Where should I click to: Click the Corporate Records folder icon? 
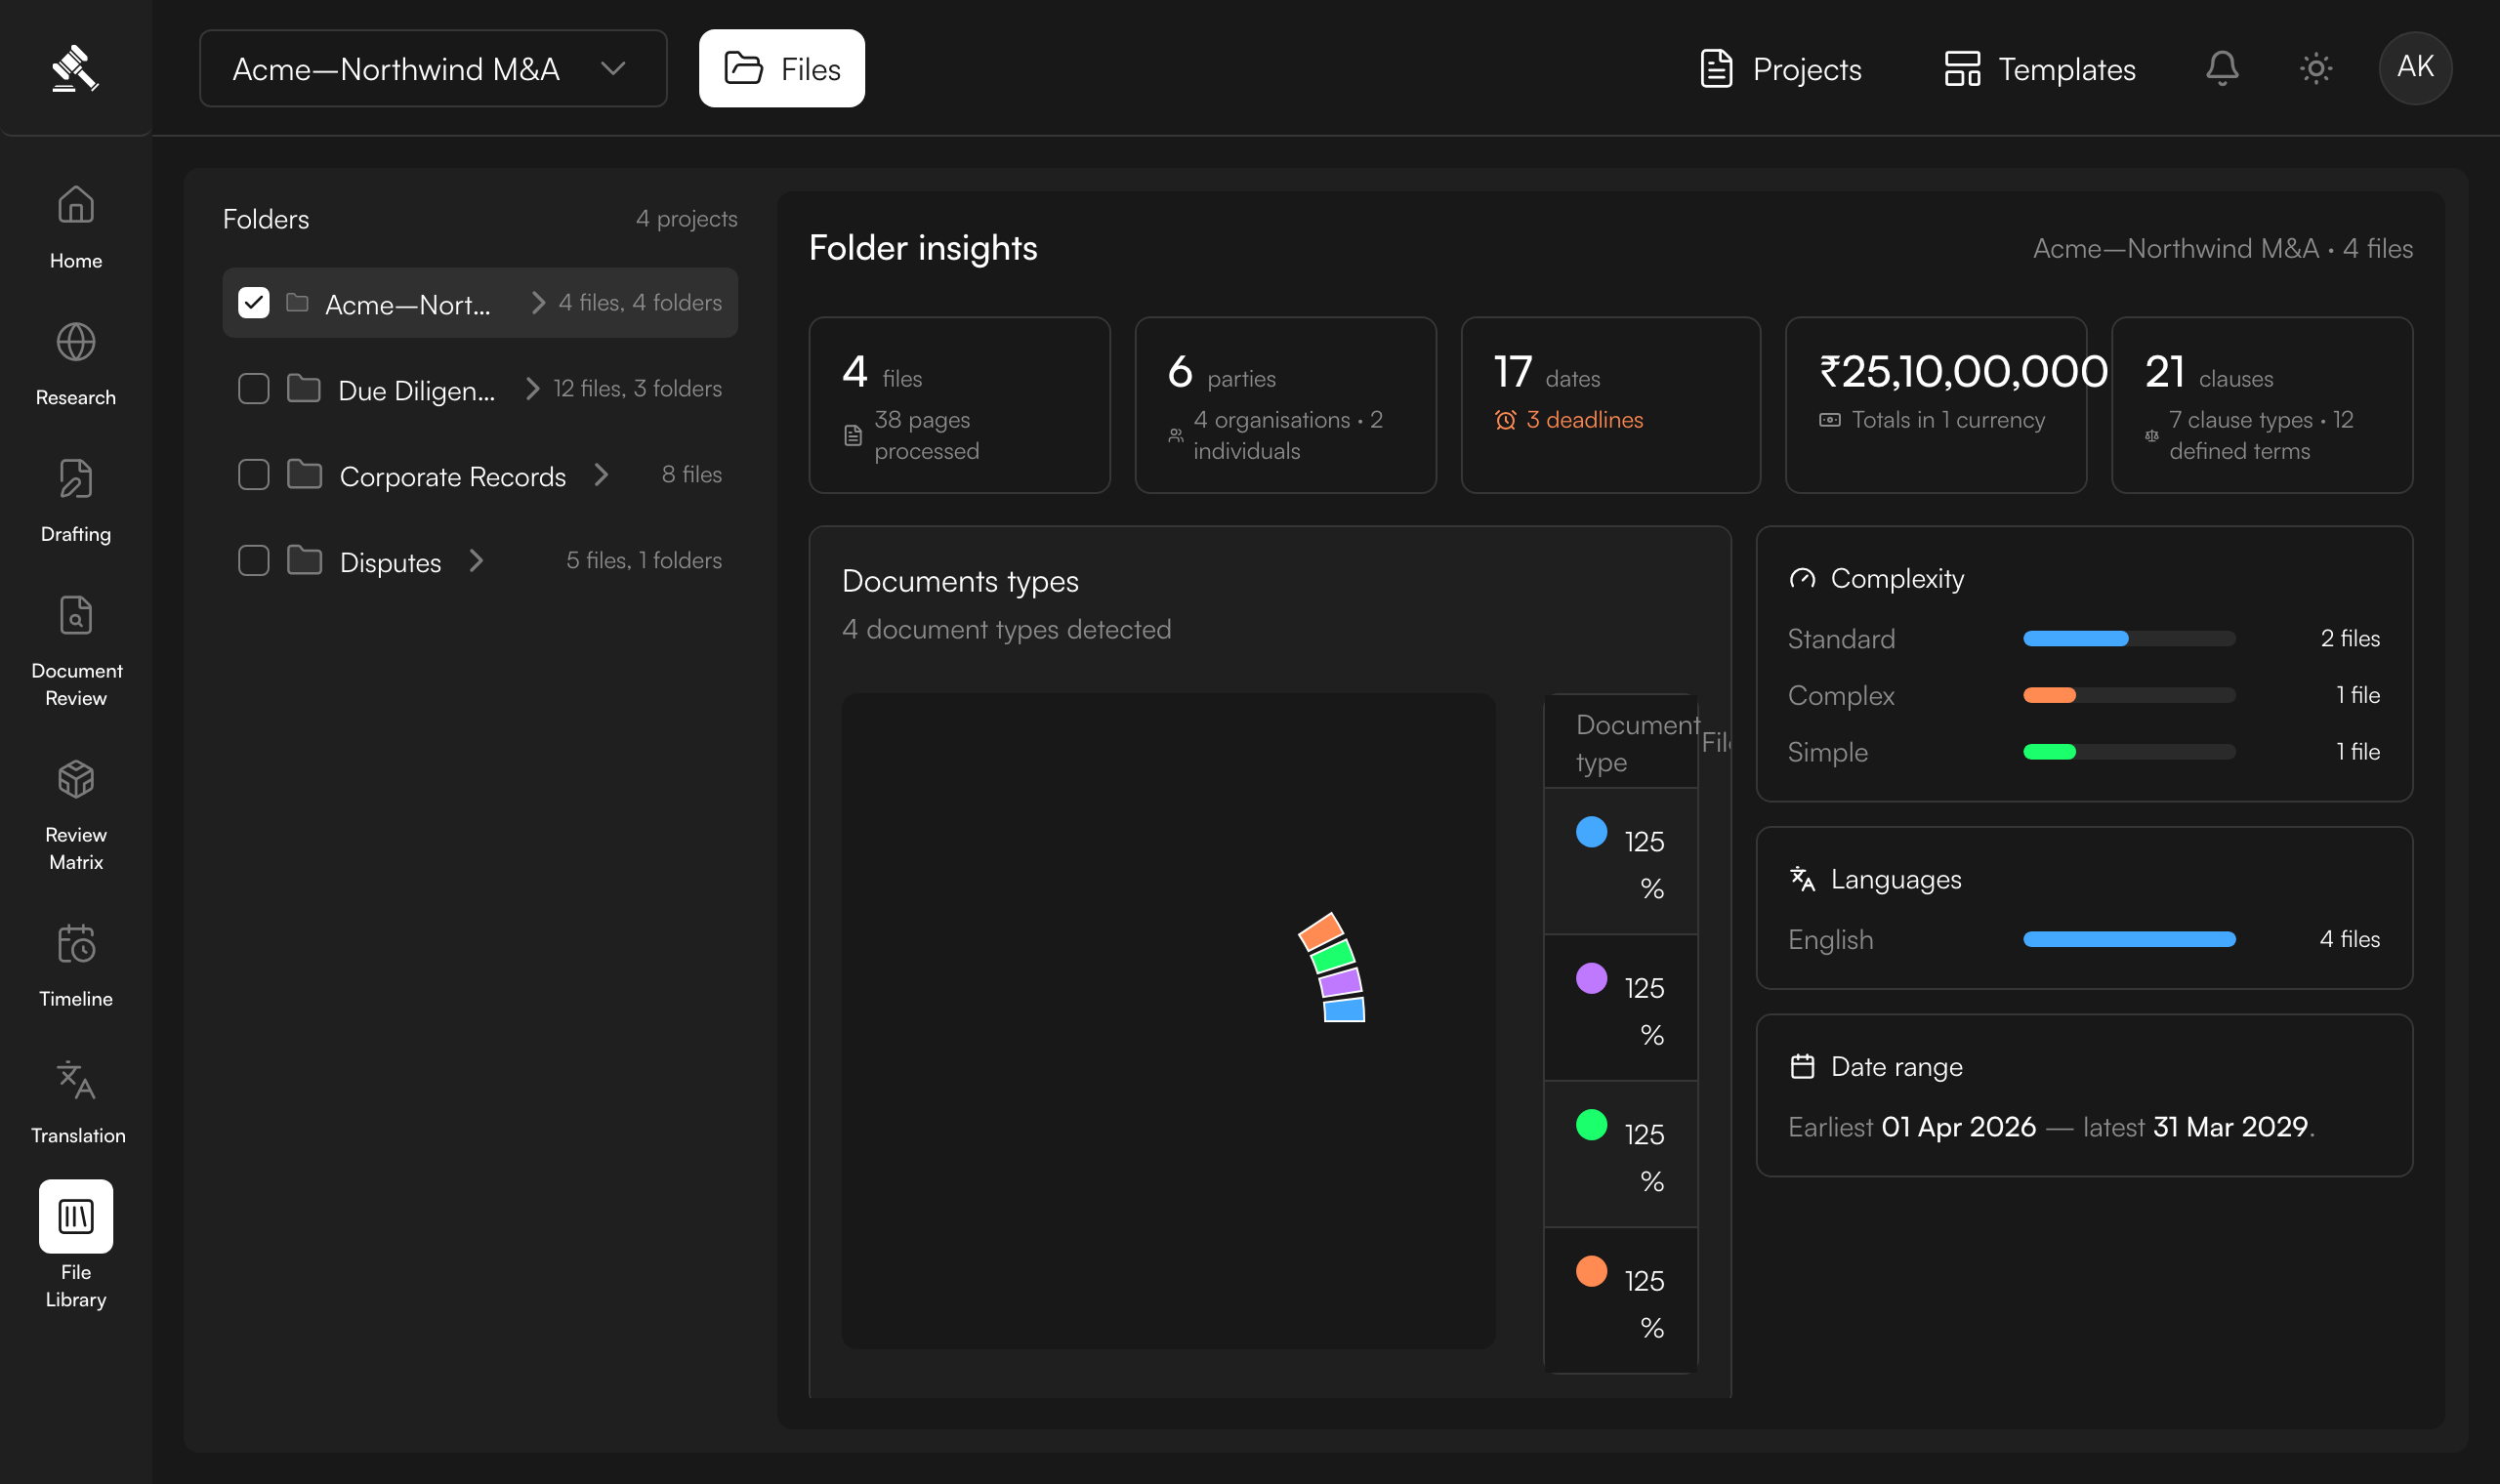(x=304, y=474)
